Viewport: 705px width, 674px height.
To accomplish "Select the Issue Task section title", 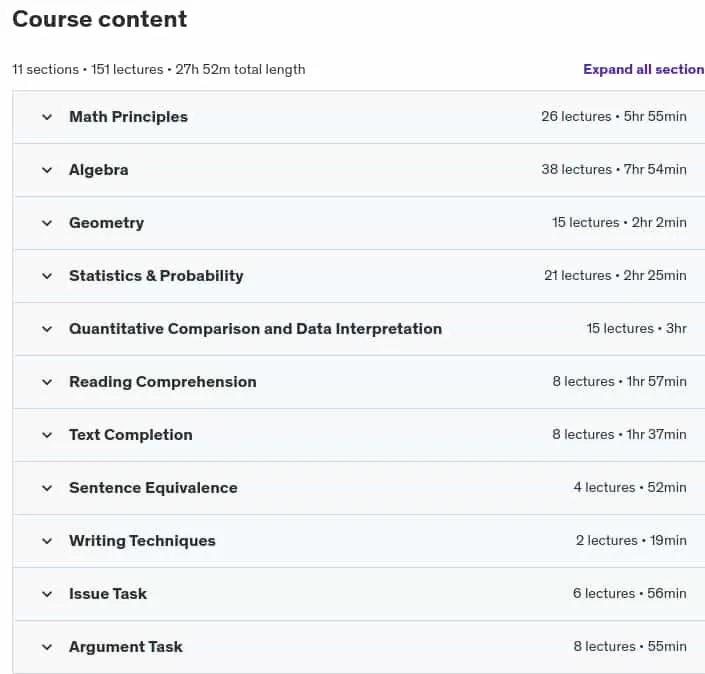I will tap(108, 594).
